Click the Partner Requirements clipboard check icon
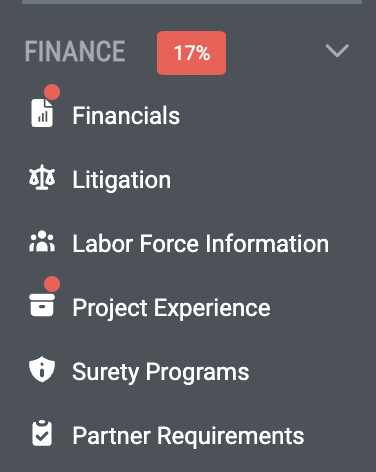376x472 pixels. coord(42,433)
